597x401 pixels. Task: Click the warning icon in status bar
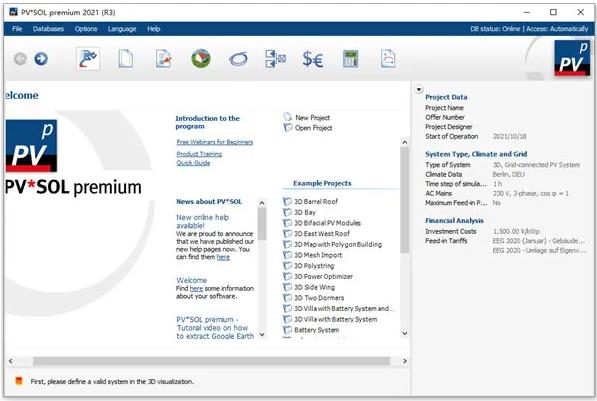(x=19, y=381)
